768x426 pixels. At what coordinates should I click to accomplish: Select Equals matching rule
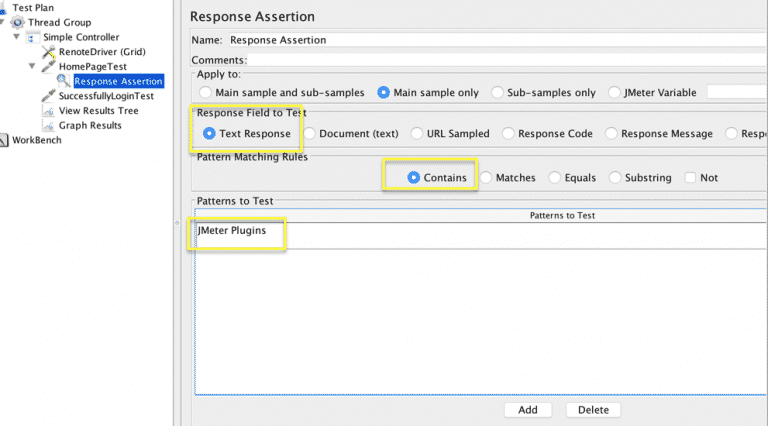(x=572, y=178)
